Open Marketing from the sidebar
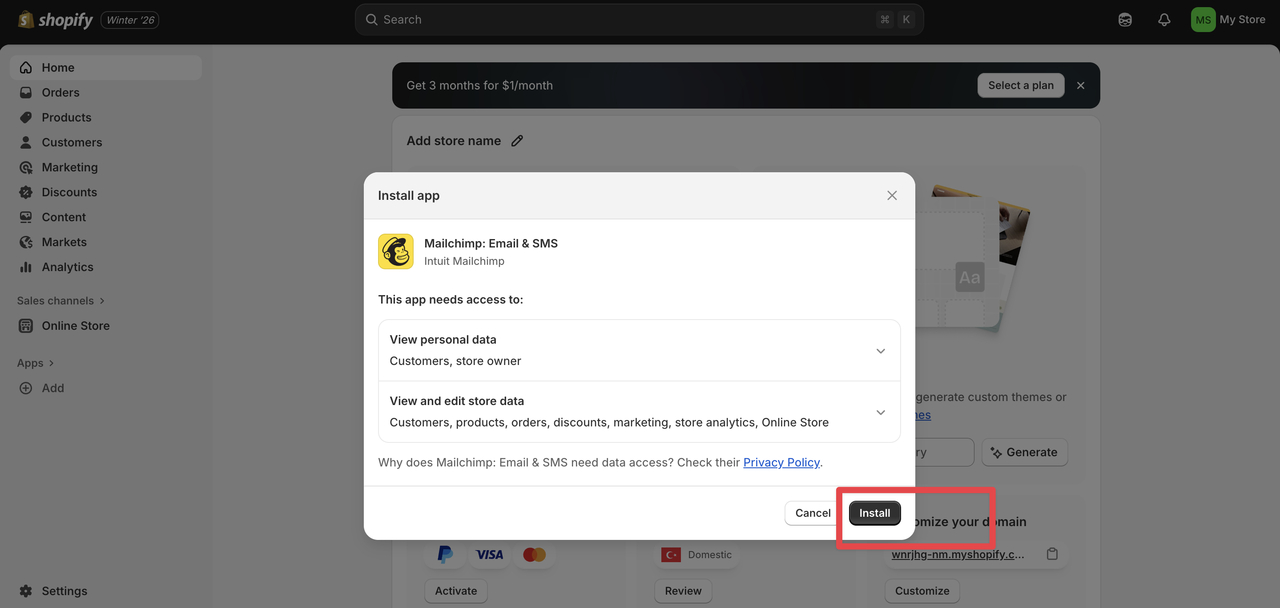 pos(68,167)
